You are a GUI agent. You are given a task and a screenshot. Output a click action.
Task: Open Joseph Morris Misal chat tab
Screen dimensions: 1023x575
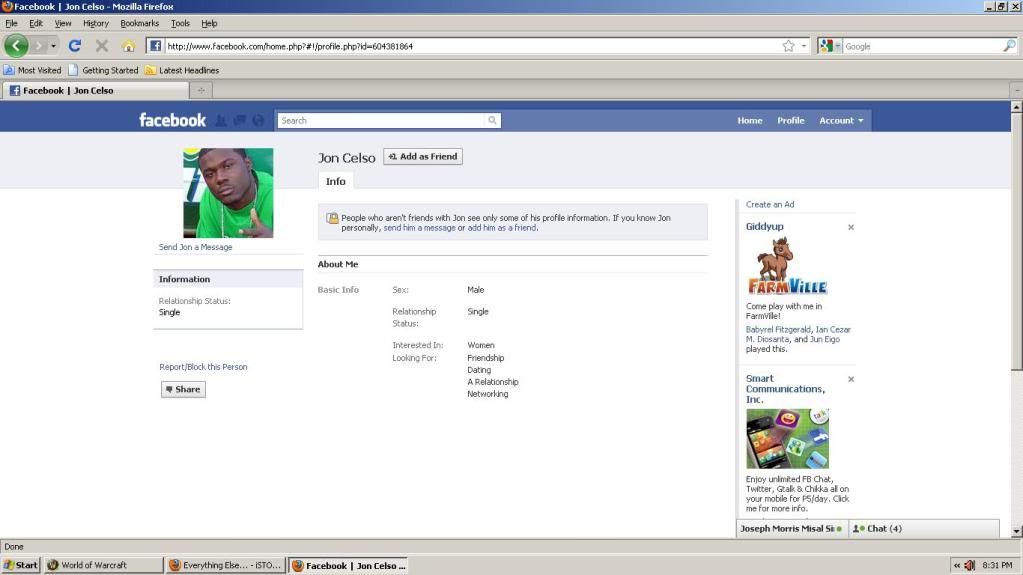point(792,529)
